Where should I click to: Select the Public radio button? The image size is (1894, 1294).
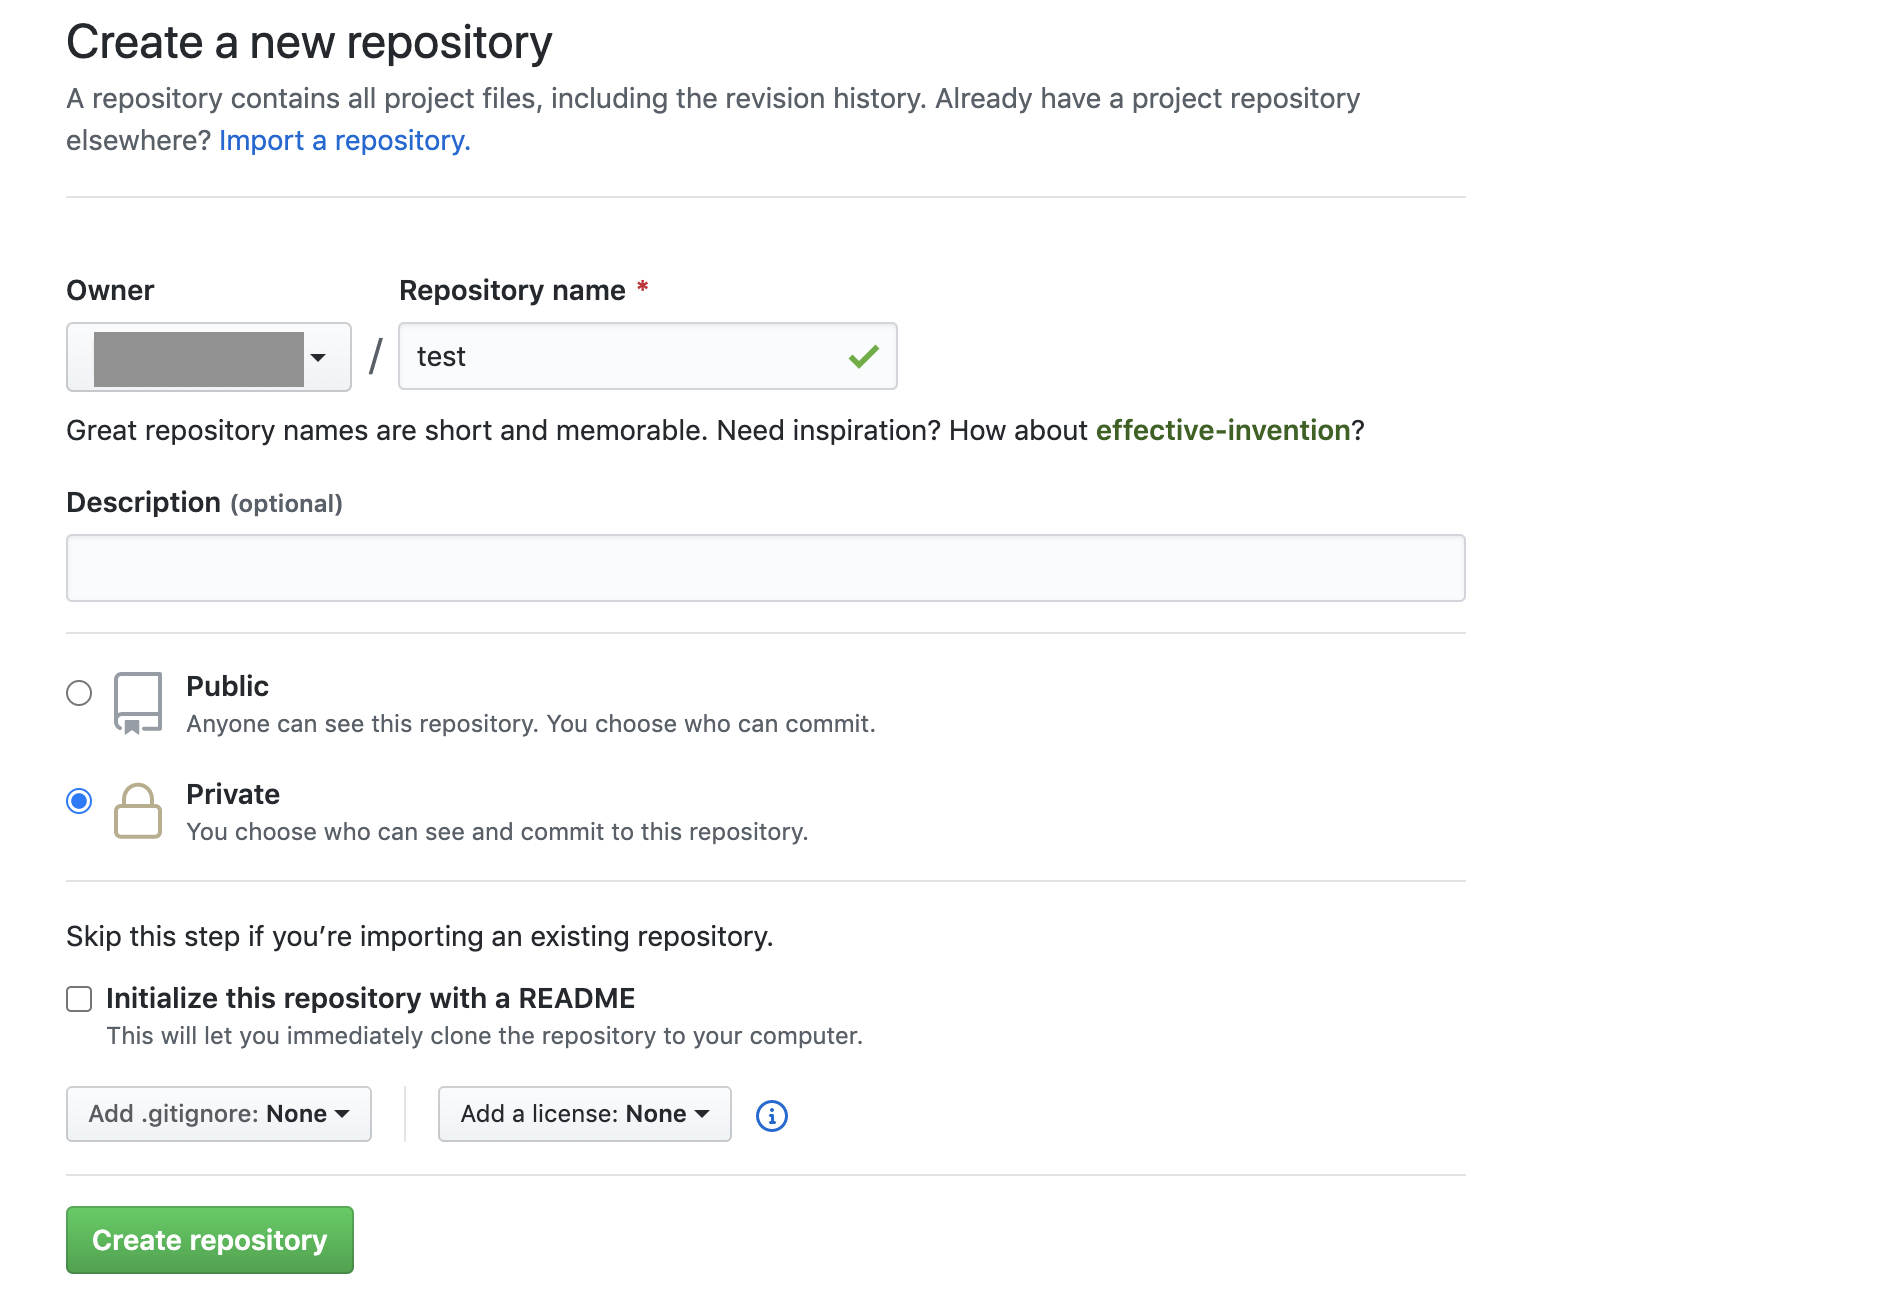(x=79, y=693)
